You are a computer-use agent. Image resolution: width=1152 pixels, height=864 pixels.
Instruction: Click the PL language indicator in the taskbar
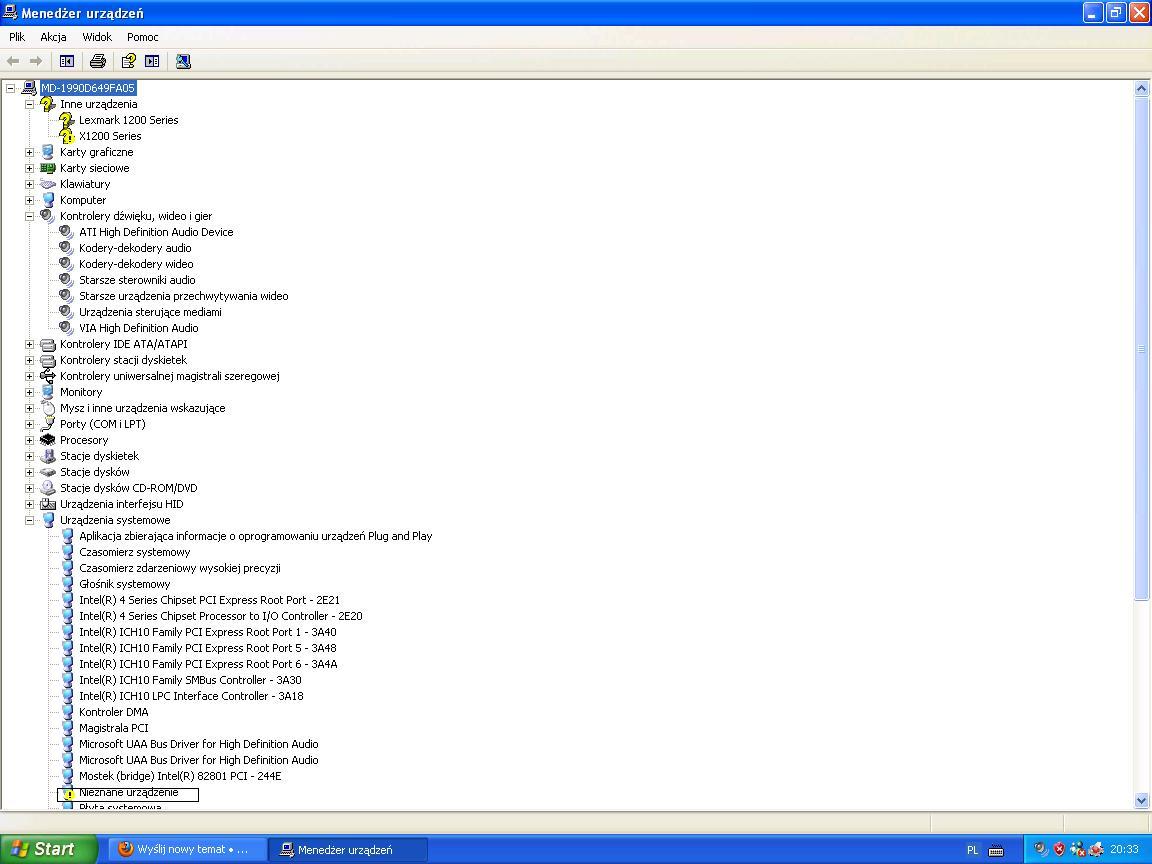coord(973,850)
